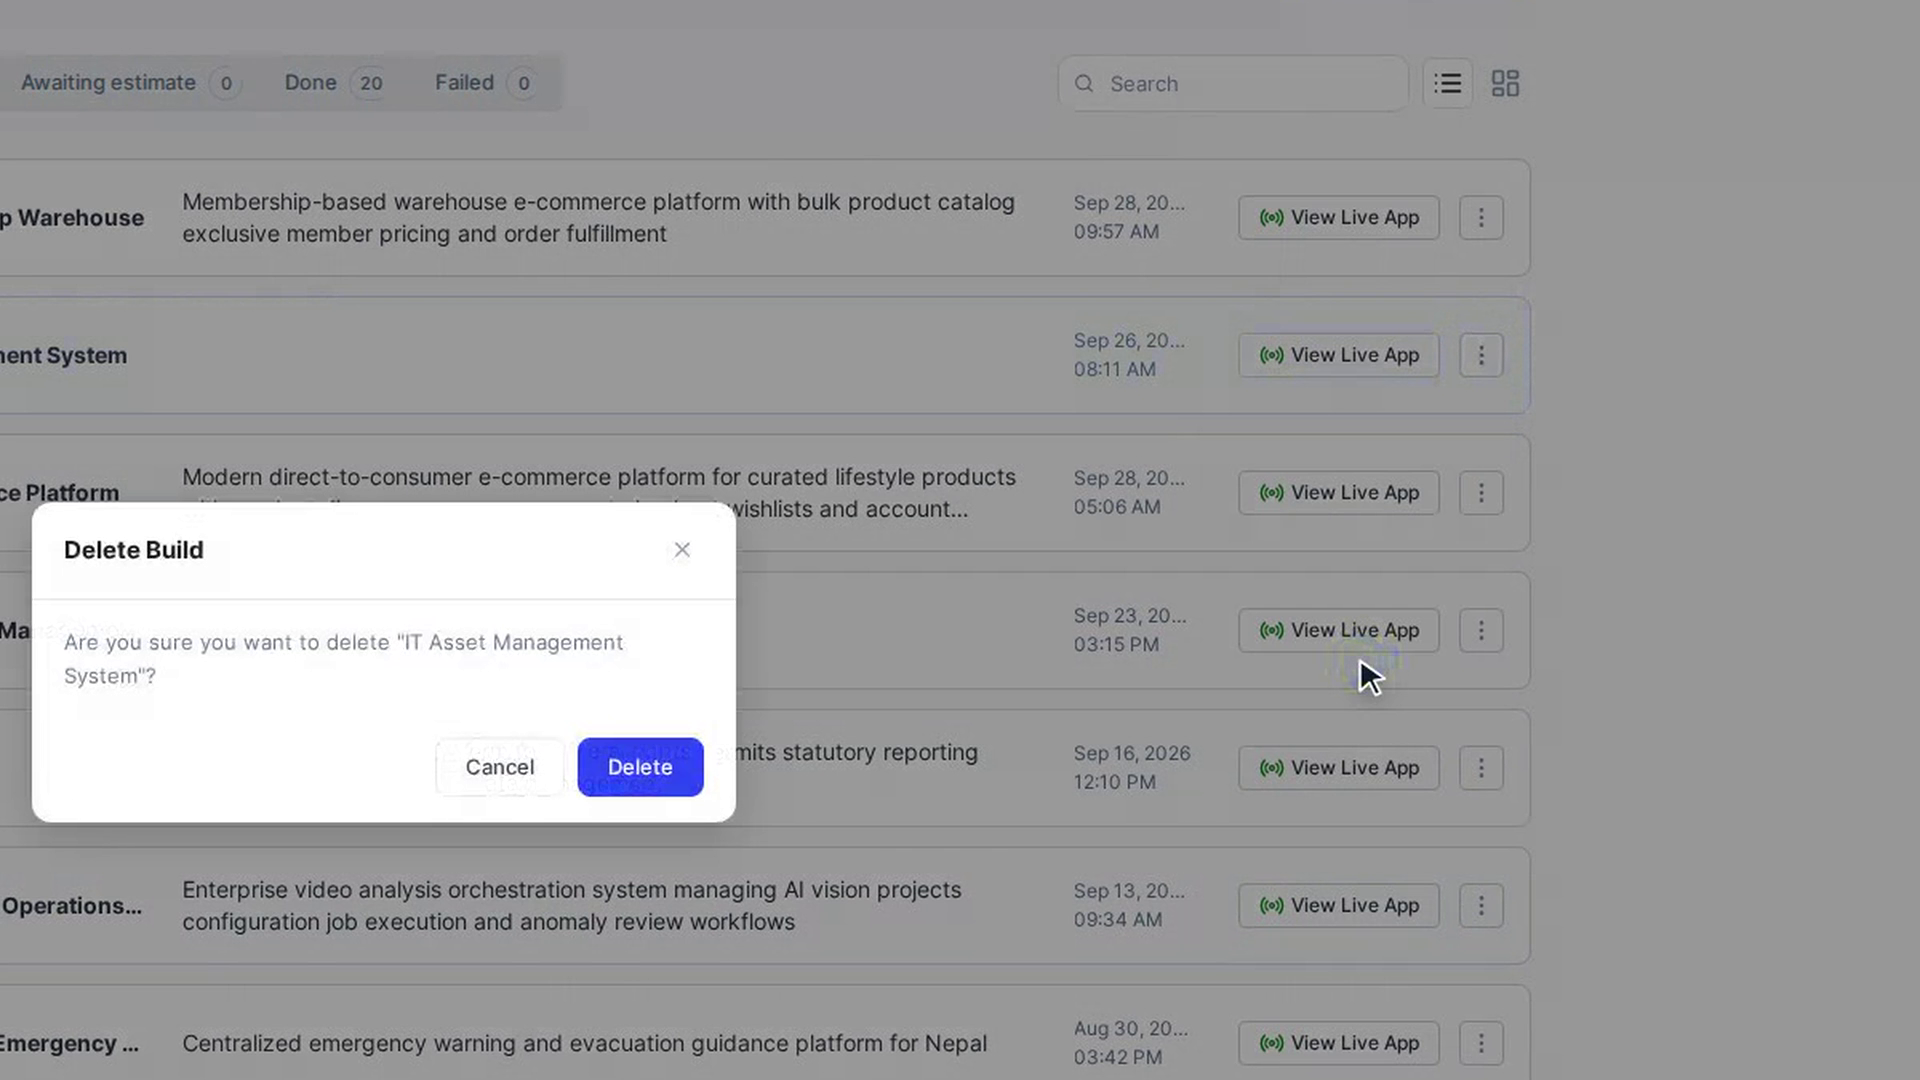
Task: Confirm deletion with the blue Delete button
Action: coord(640,767)
